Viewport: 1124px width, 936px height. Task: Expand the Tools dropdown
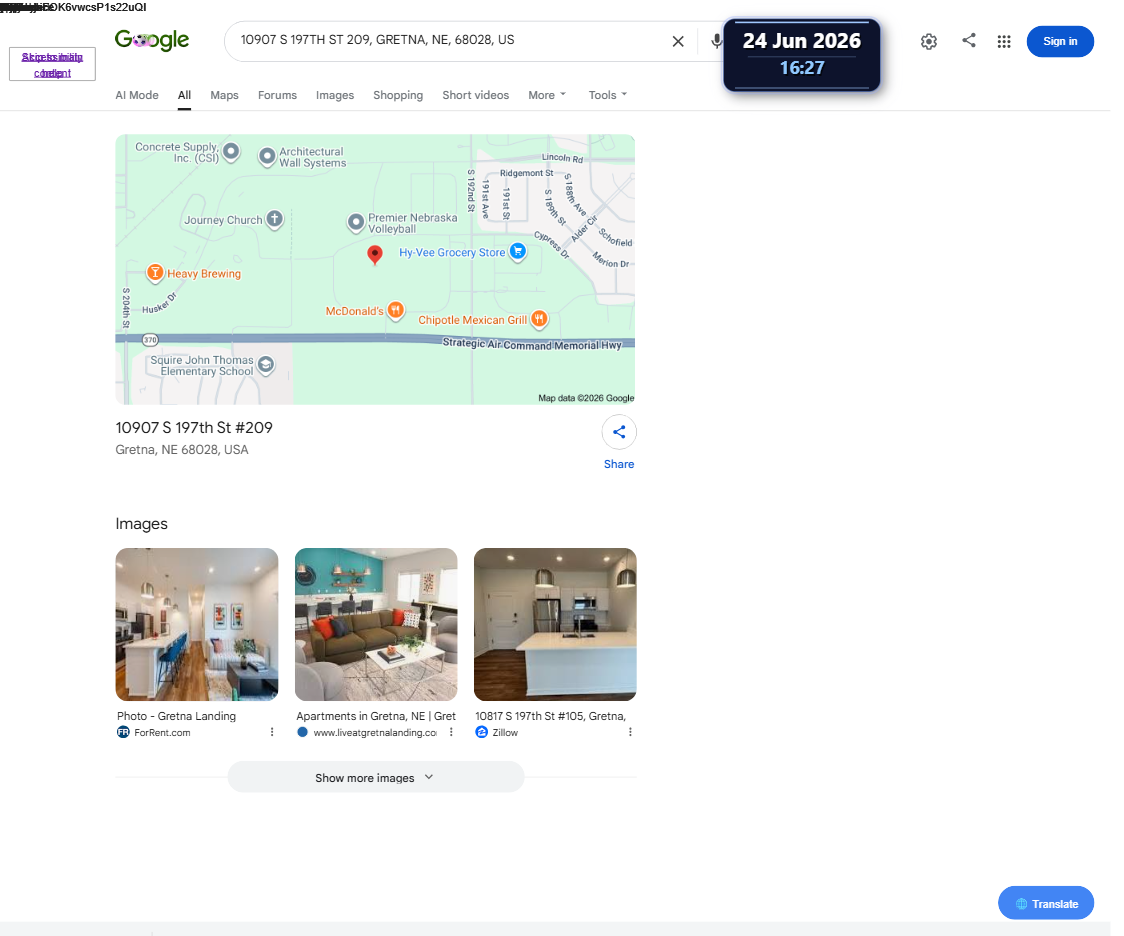[x=607, y=95]
